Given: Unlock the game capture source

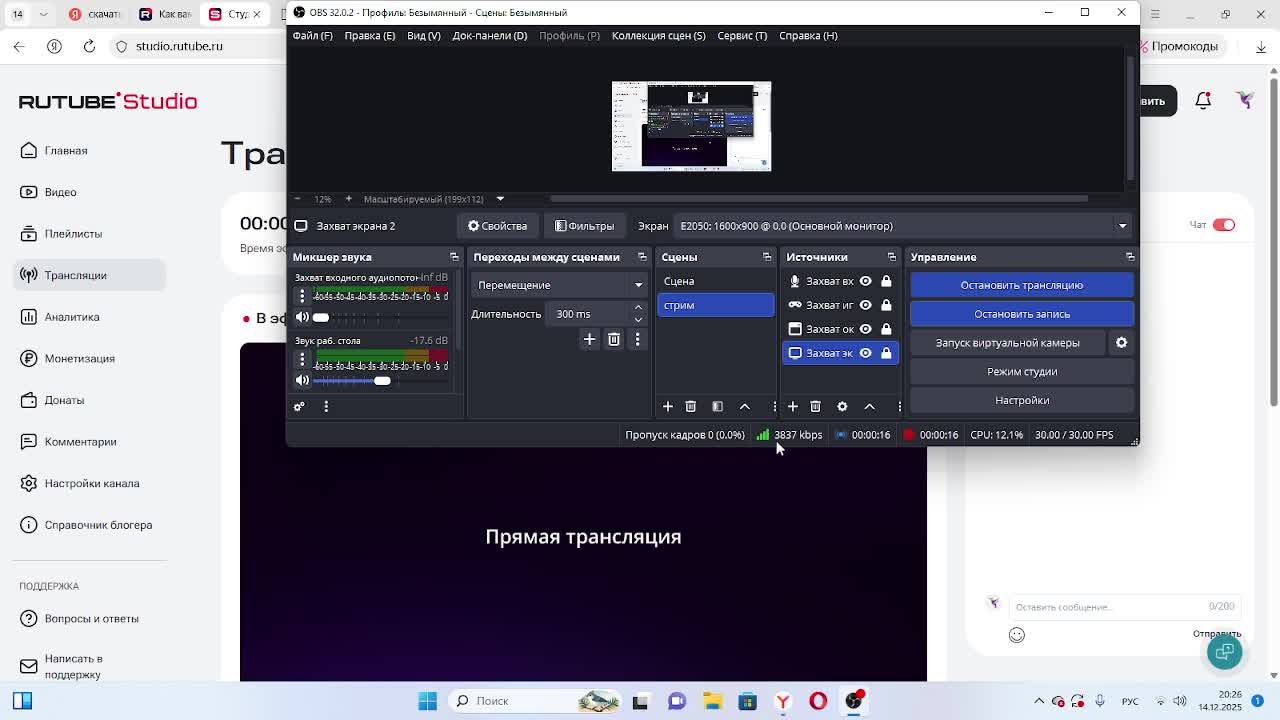Looking at the screenshot, I should point(886,305).
